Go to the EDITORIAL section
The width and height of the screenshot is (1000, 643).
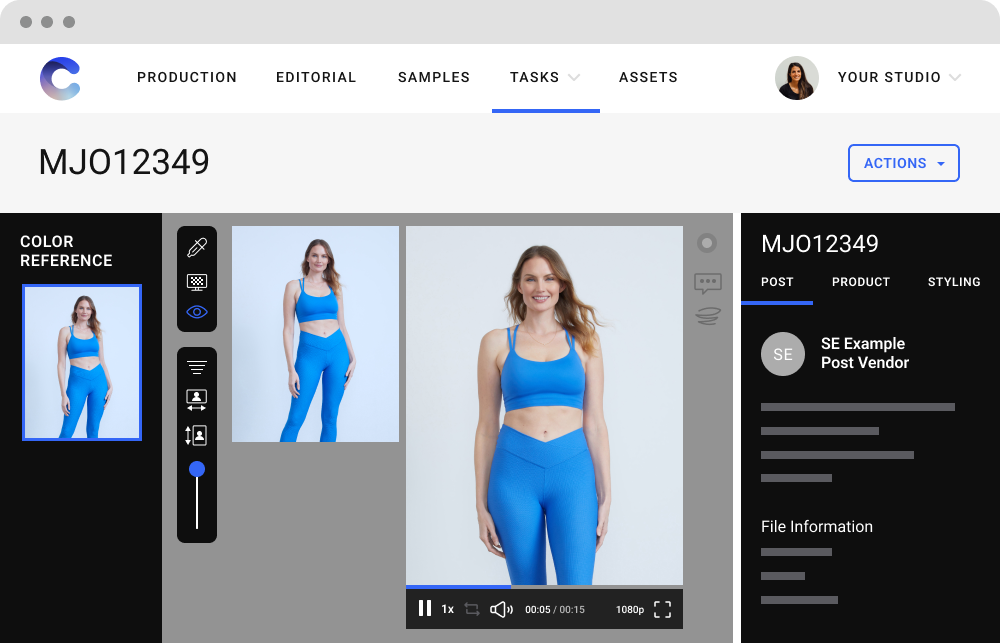coord(316,77)
